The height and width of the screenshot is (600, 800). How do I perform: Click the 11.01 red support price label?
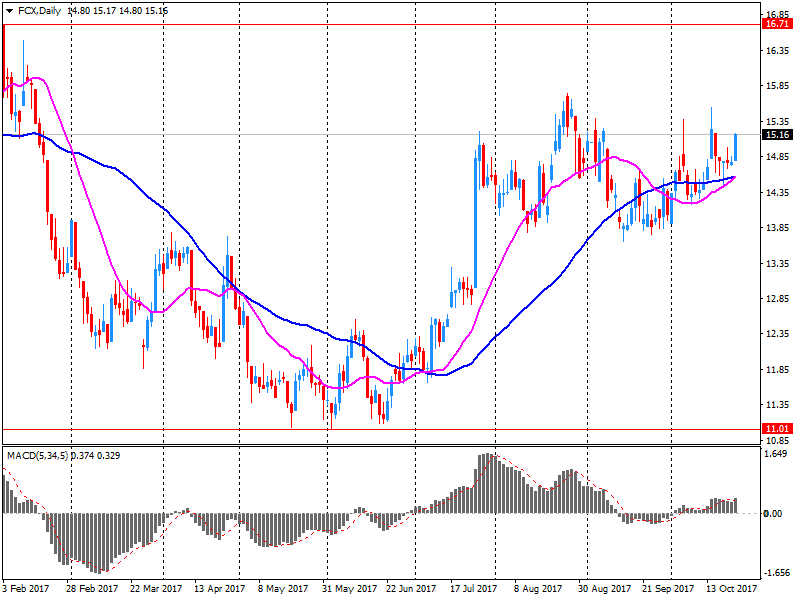coord(777,429)
